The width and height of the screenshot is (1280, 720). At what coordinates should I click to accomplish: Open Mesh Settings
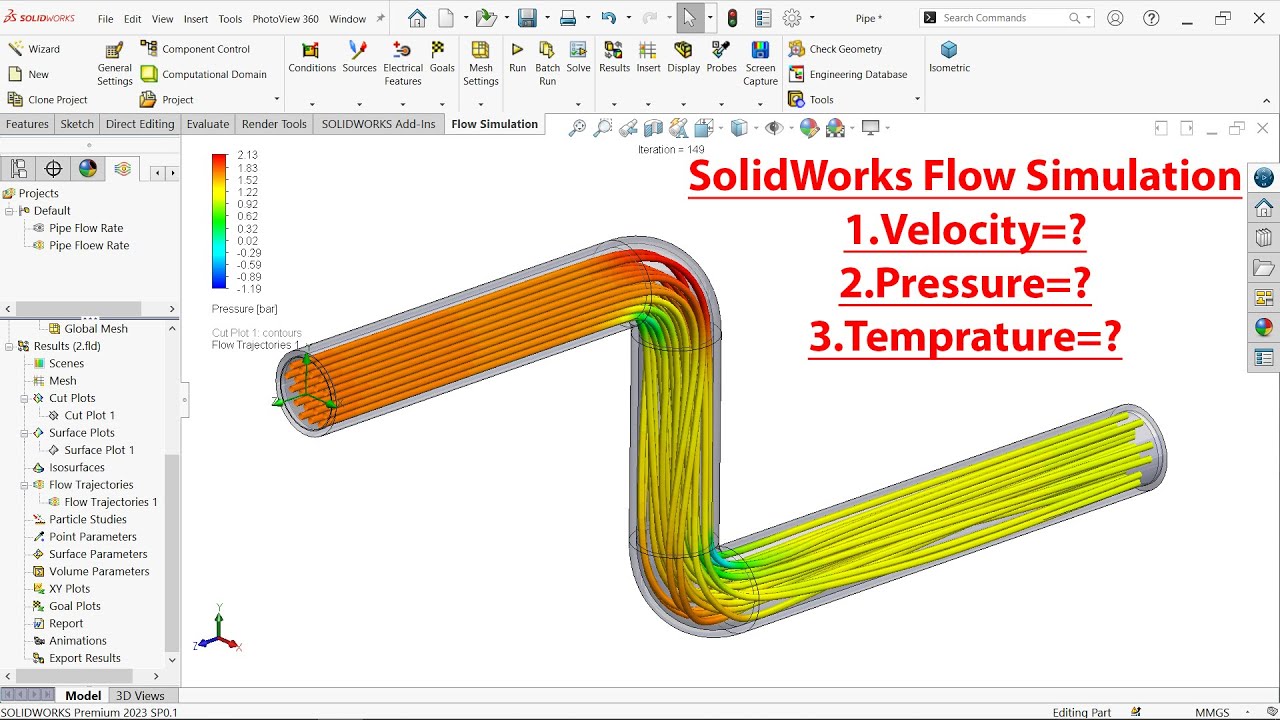480,63
